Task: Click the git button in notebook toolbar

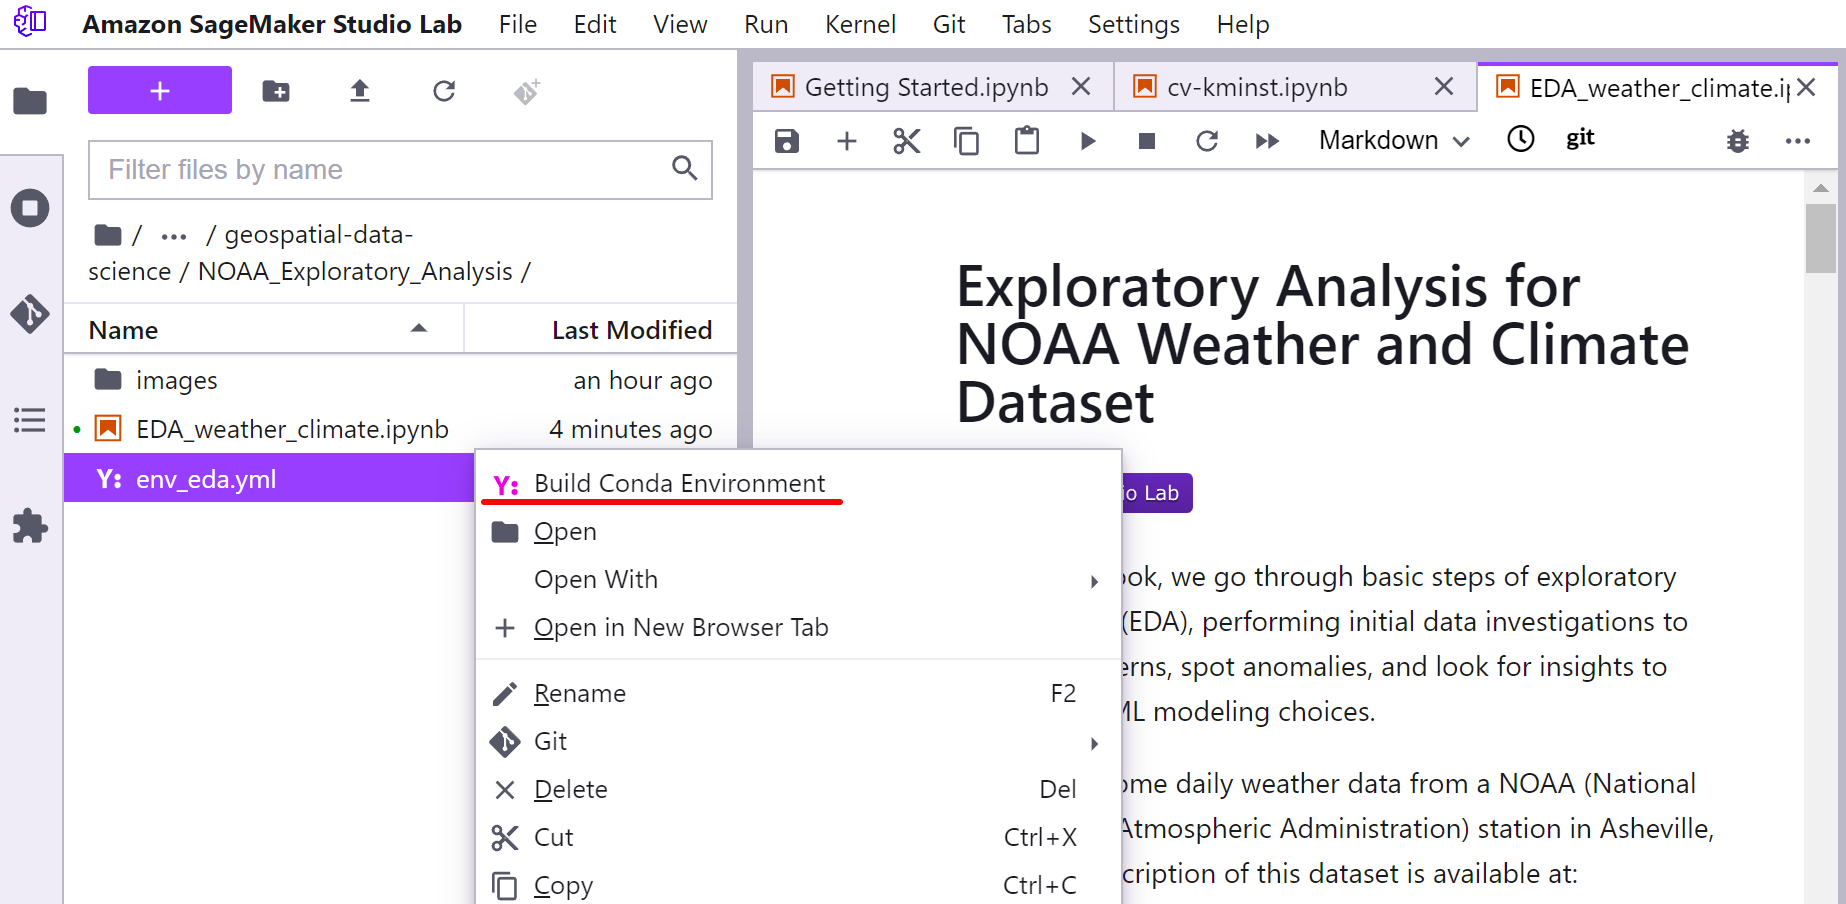Action: click(x=1580, y=138)
